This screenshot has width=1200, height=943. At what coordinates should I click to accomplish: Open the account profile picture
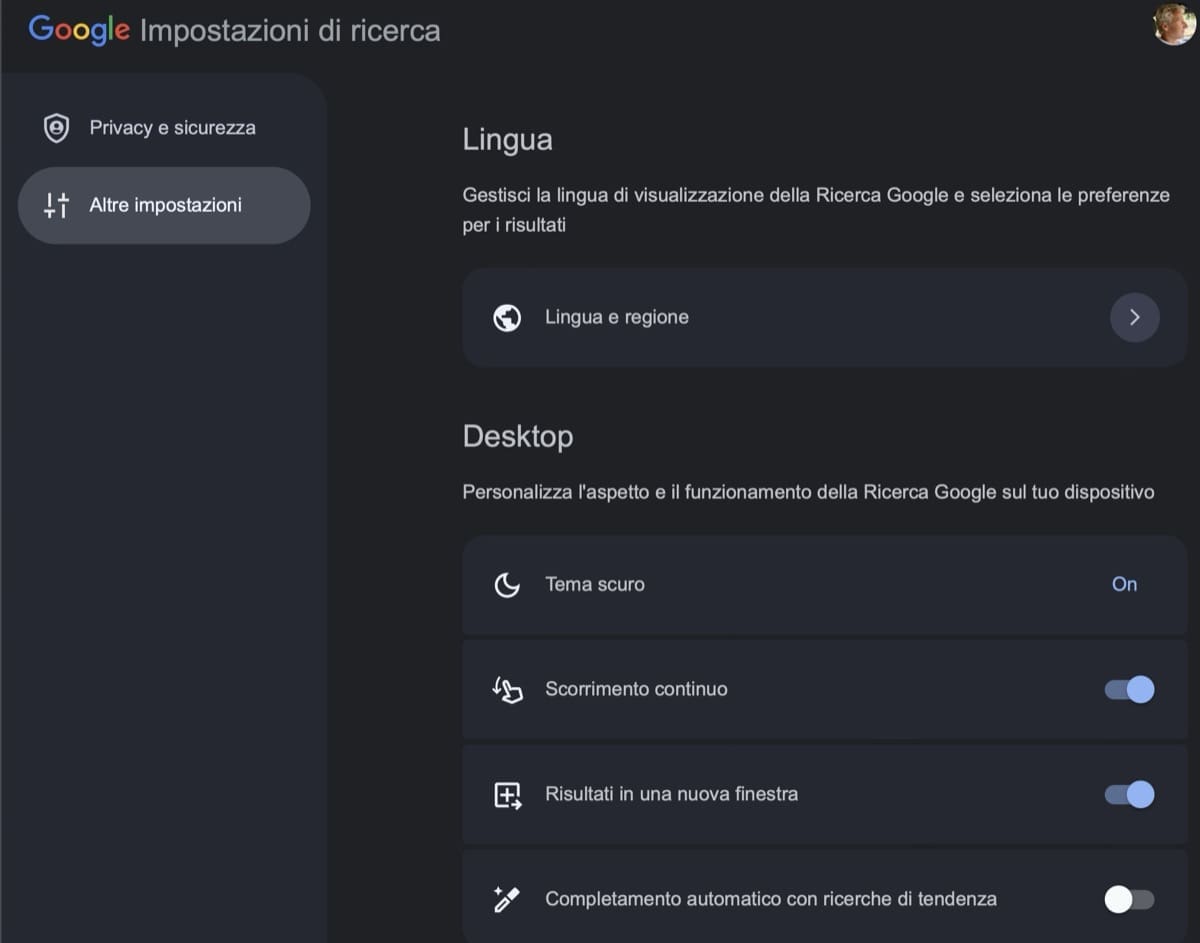(x=1175, y=24)
